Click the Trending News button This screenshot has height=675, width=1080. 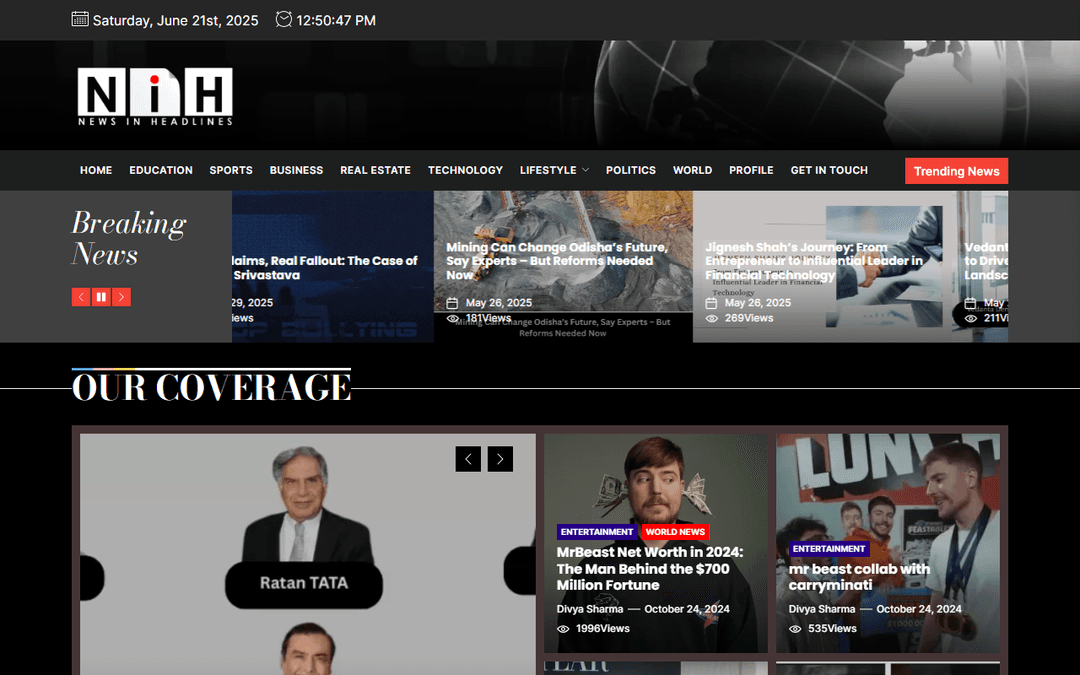pos(957,171)
